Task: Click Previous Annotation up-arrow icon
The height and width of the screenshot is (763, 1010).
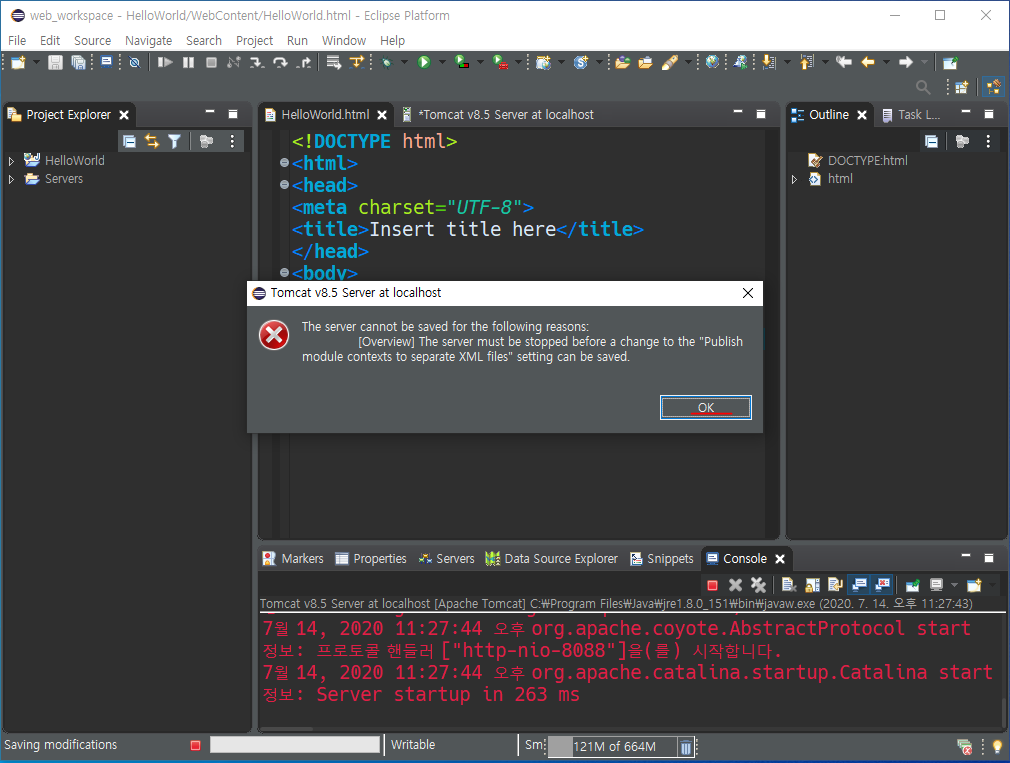Action: [806, 62]
